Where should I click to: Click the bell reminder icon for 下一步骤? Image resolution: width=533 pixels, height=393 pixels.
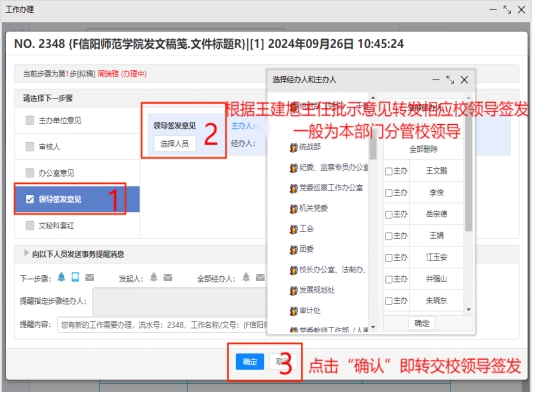(x=61, y=277)
